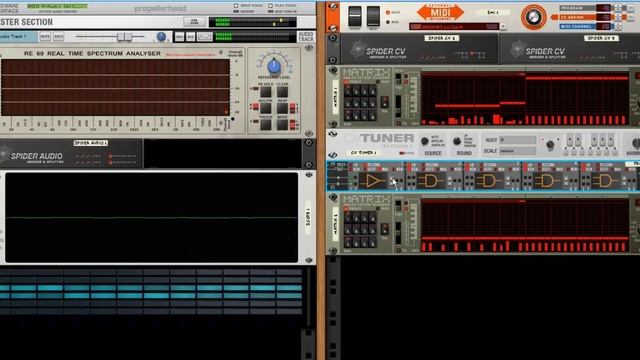Toggle the pattern enable LED on the lower Matrix
The width and height of the screenshot is (640, 360).
pos(347,209)
